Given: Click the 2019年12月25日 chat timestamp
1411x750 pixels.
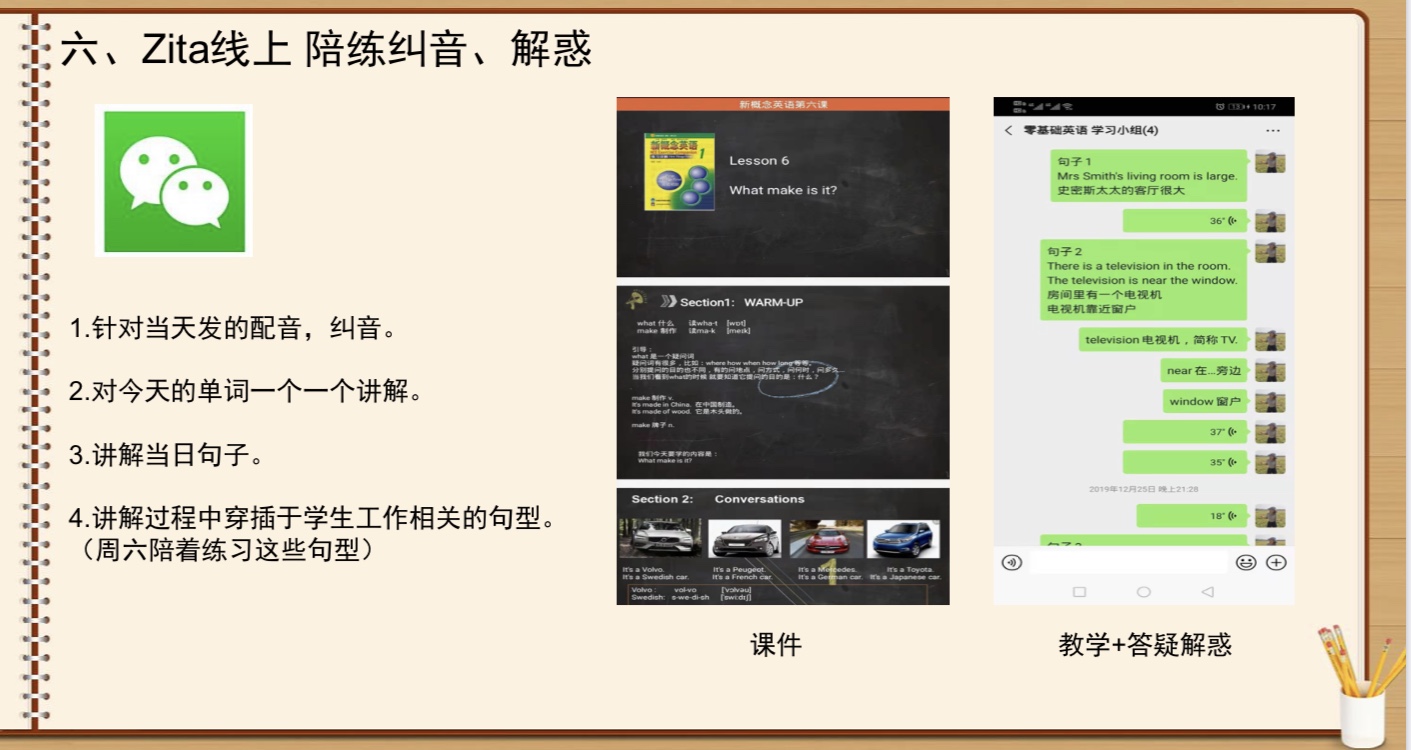Looking at the screenshot, I should tap(1144, 489).
